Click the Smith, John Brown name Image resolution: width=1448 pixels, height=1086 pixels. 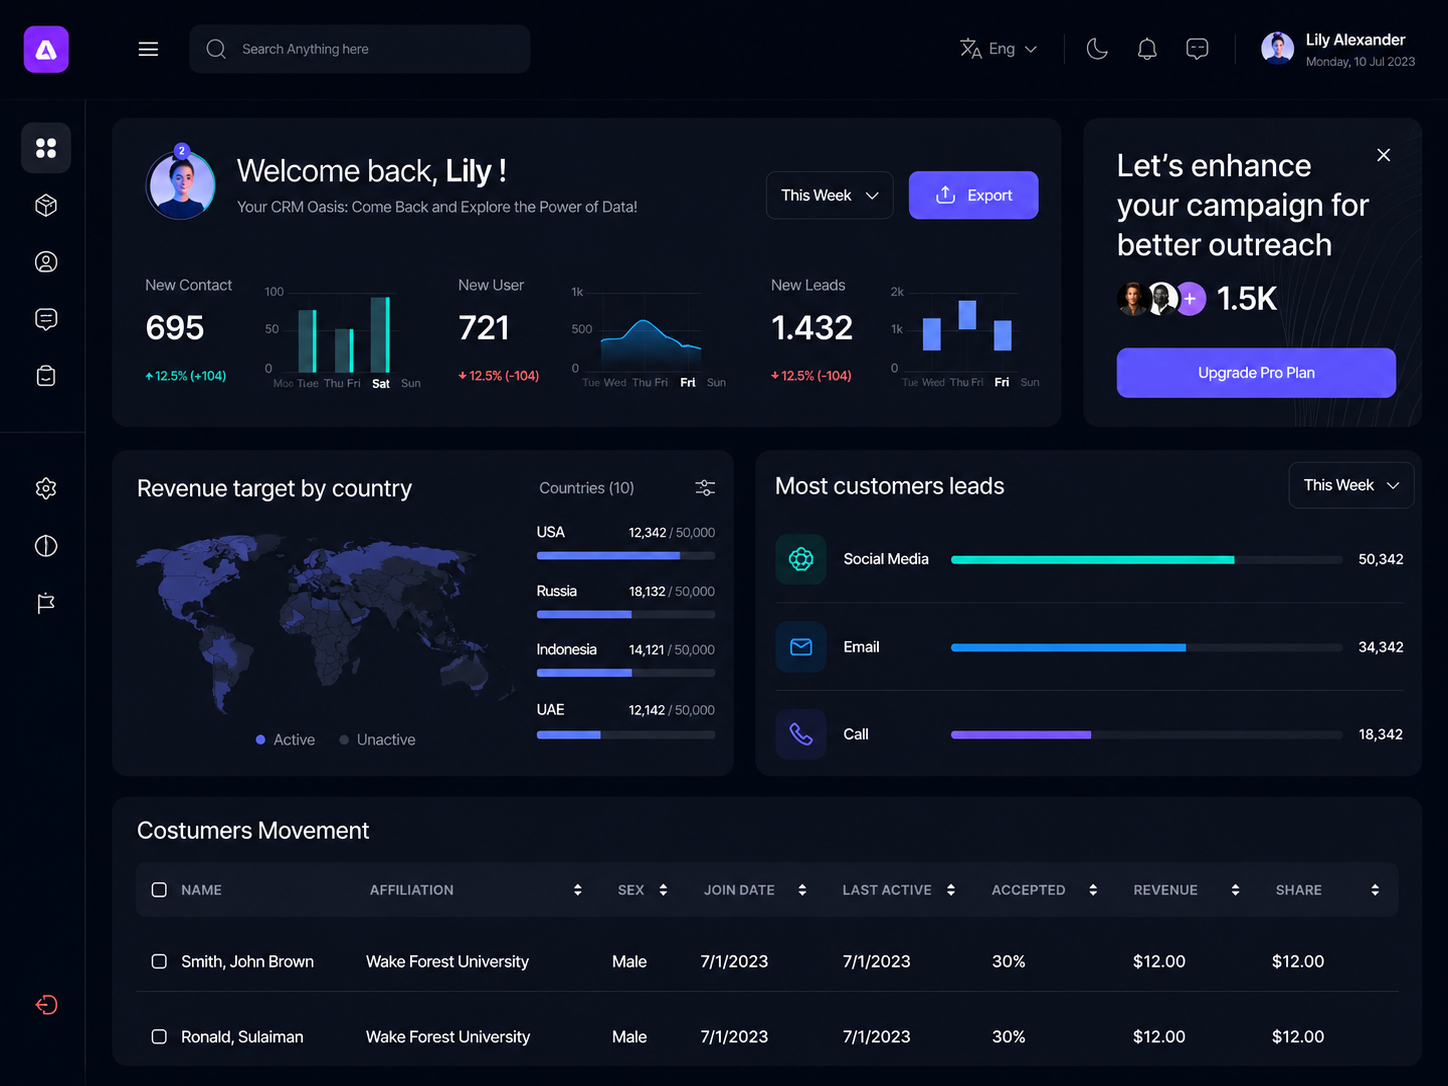pos(247,961)
